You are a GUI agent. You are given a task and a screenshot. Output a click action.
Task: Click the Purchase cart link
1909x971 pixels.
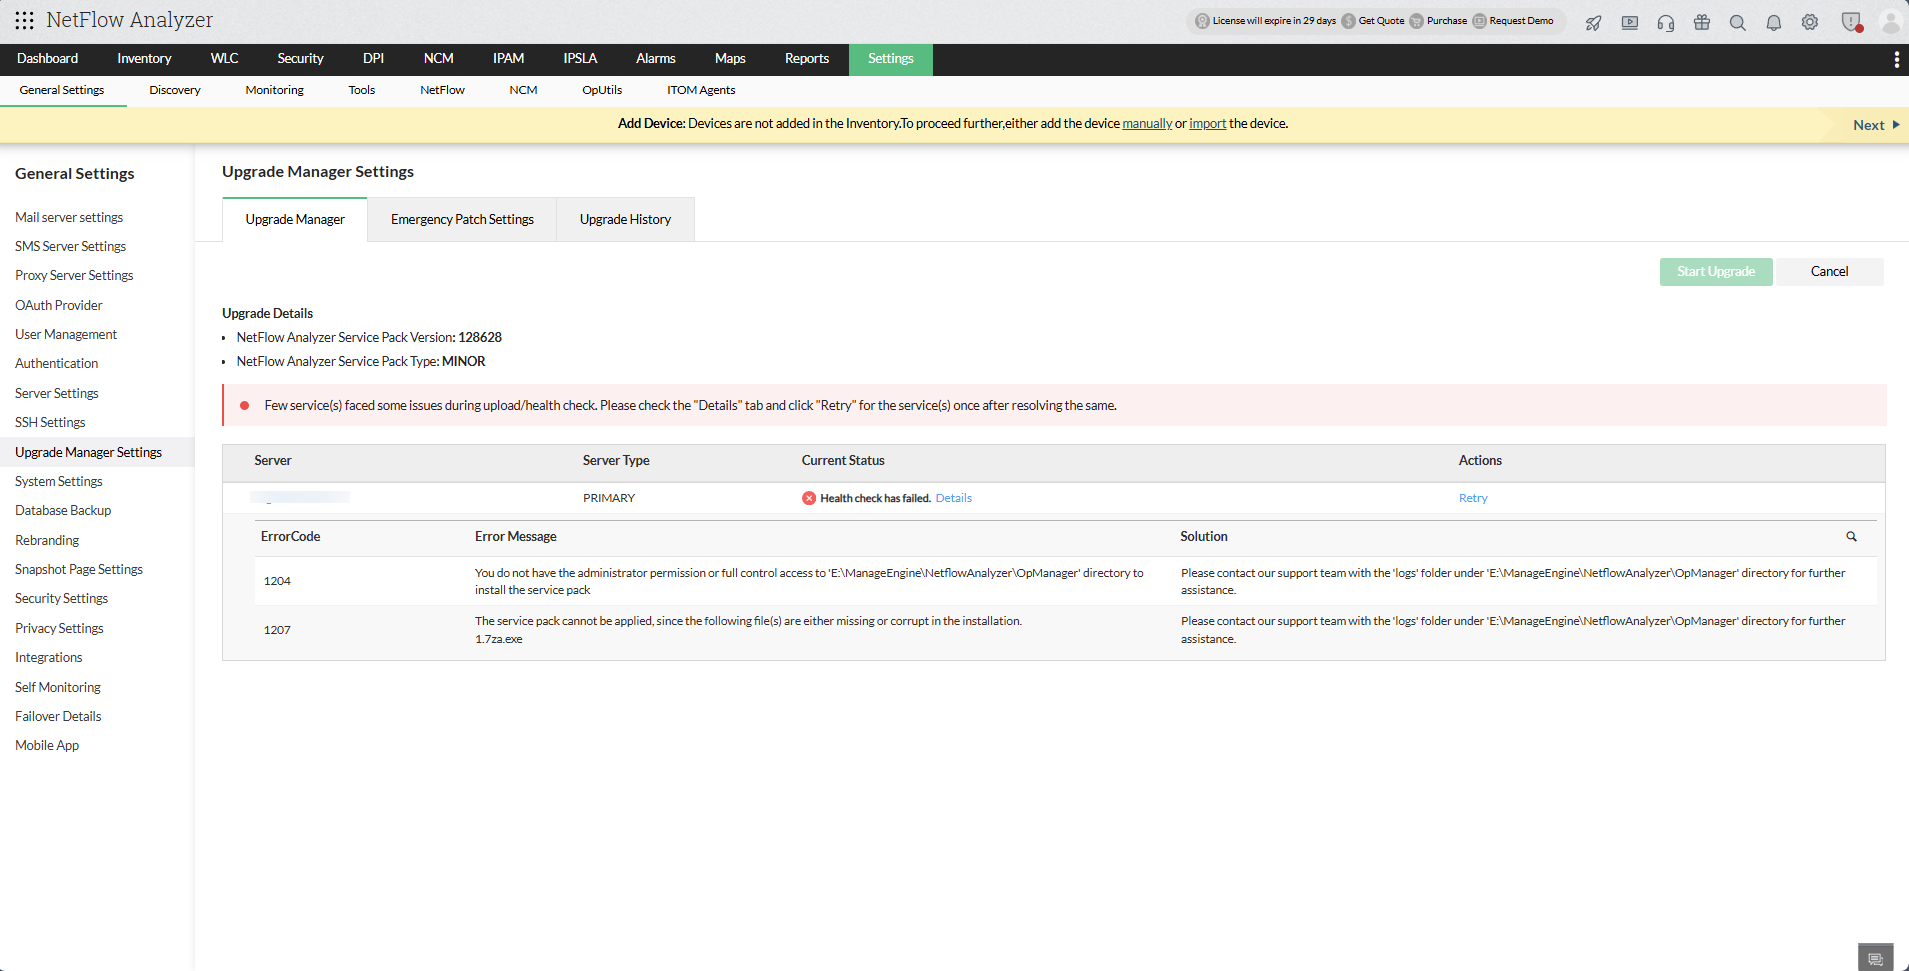click(x=1438, y=21)
